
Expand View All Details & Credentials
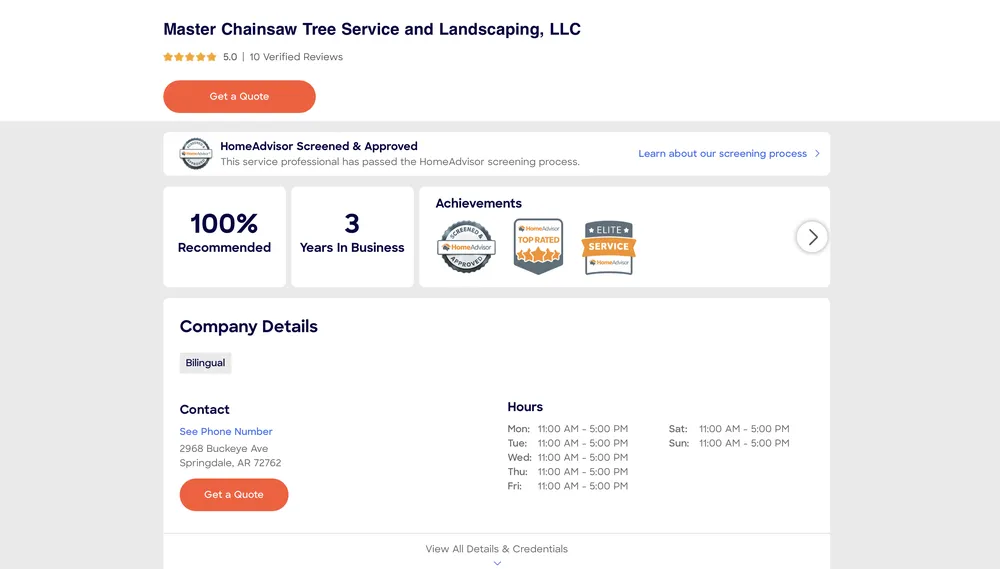click(x=496, y=549)
